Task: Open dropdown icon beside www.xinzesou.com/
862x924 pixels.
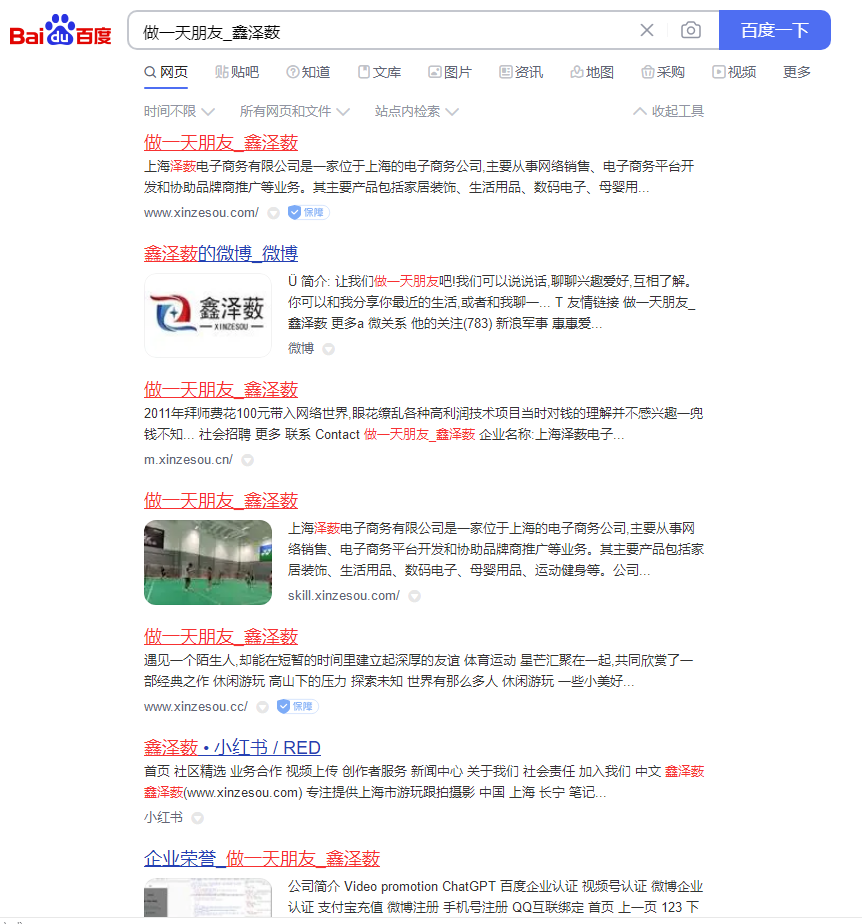Action: [273, 213]
